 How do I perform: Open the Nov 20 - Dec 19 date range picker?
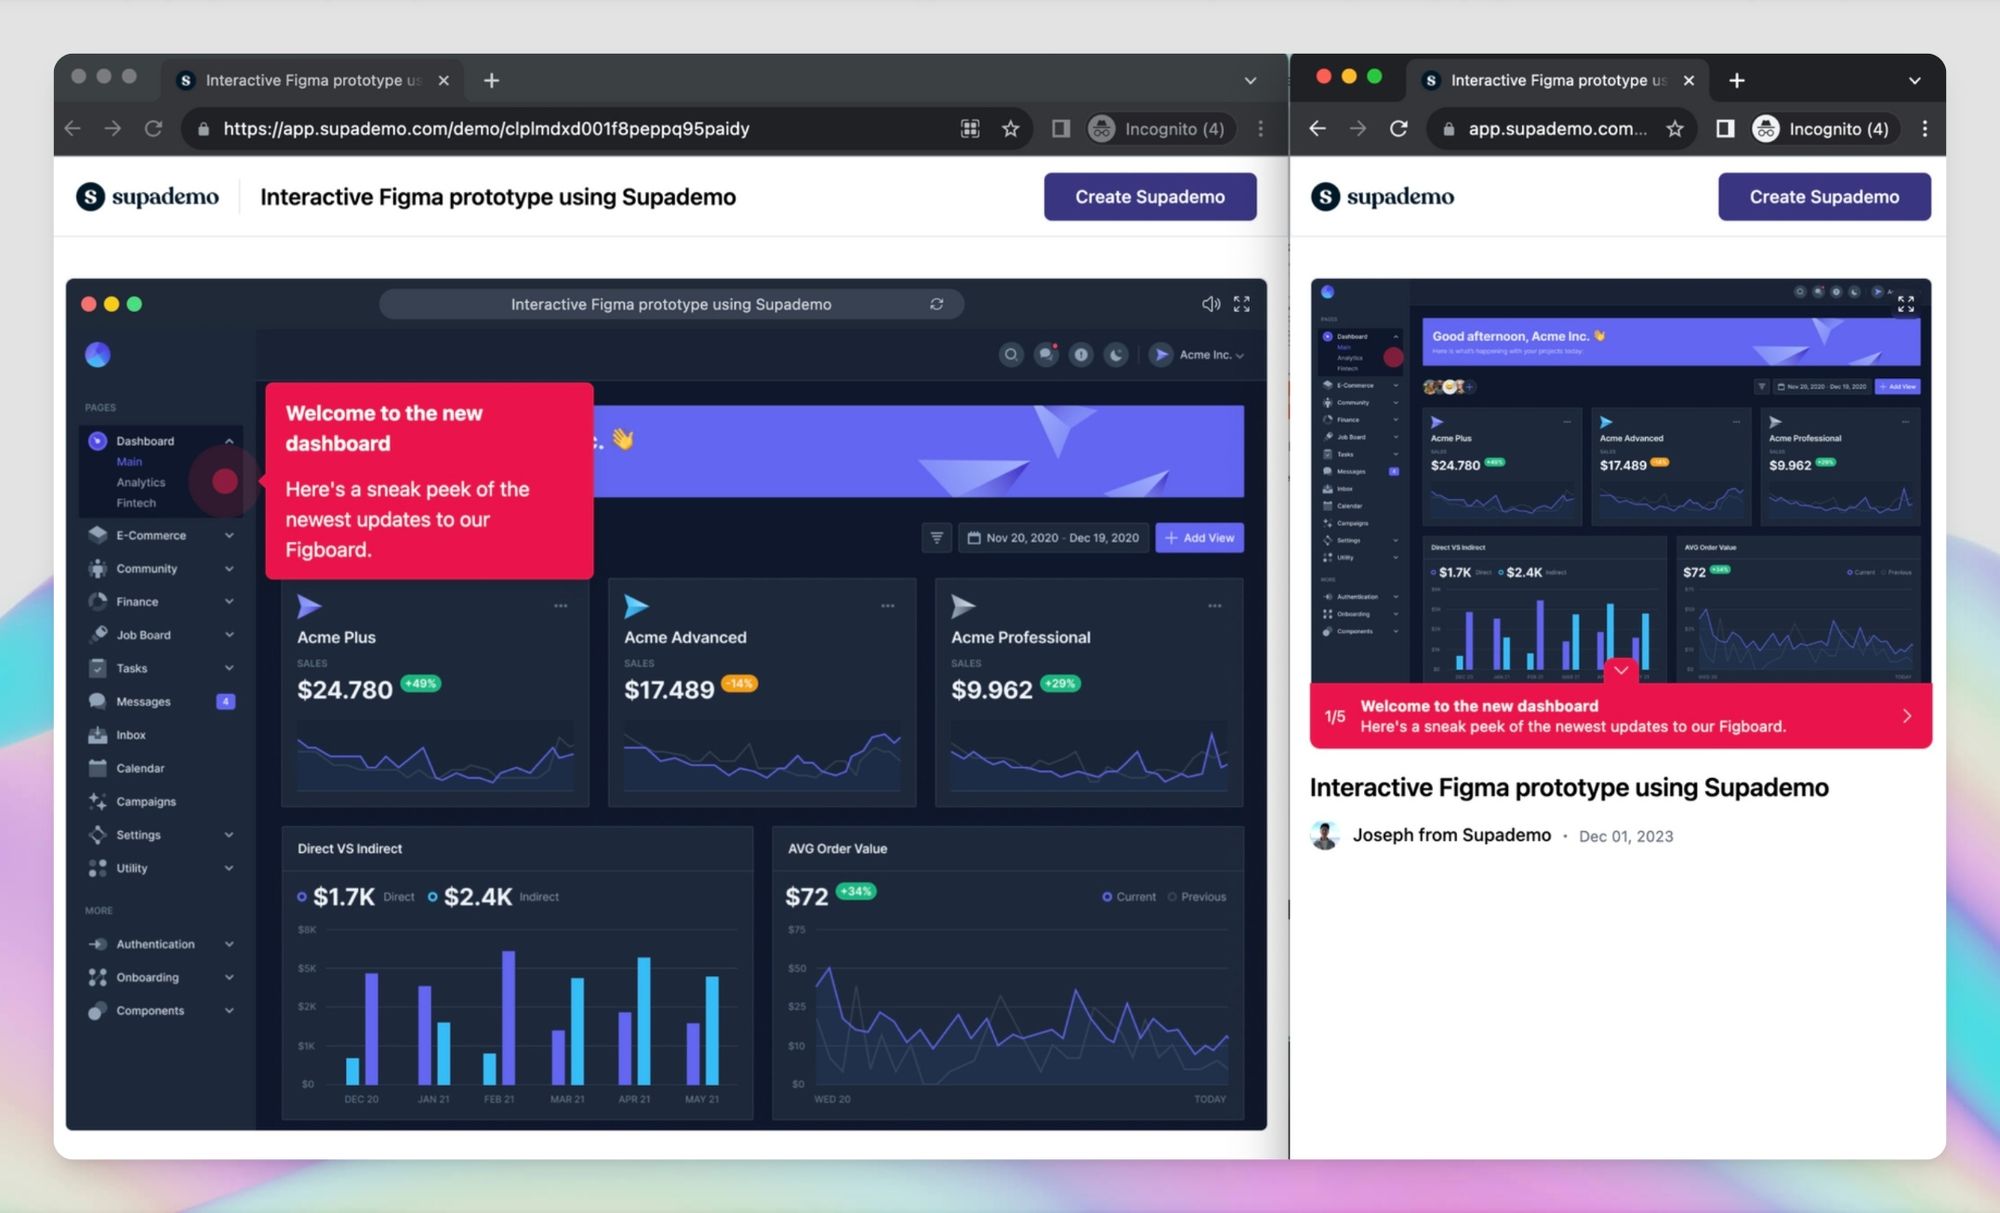click(1052, 537)
